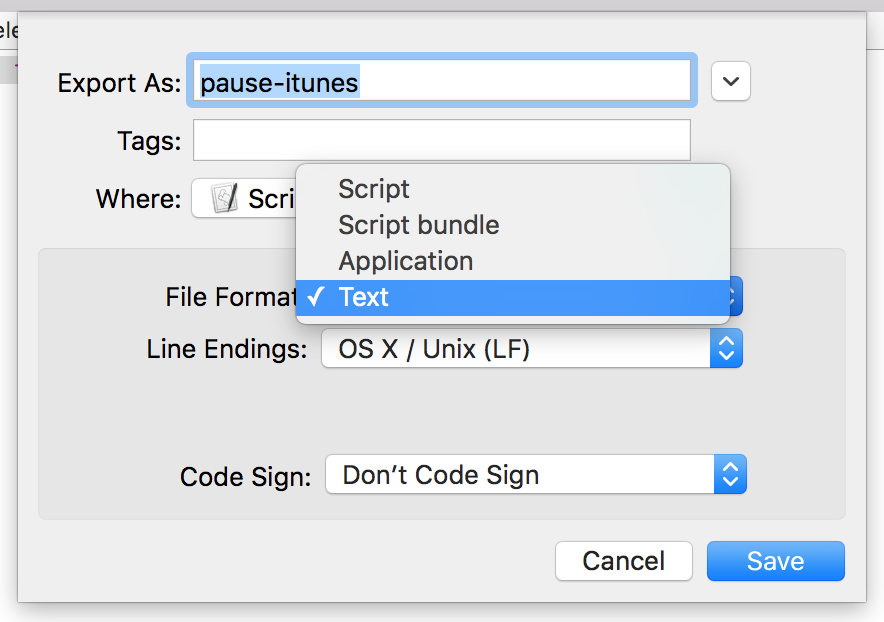The width and height of the screenshot is (884, 622).
Task: Click the checkmark beside Text
Action: tap(316, 296)
